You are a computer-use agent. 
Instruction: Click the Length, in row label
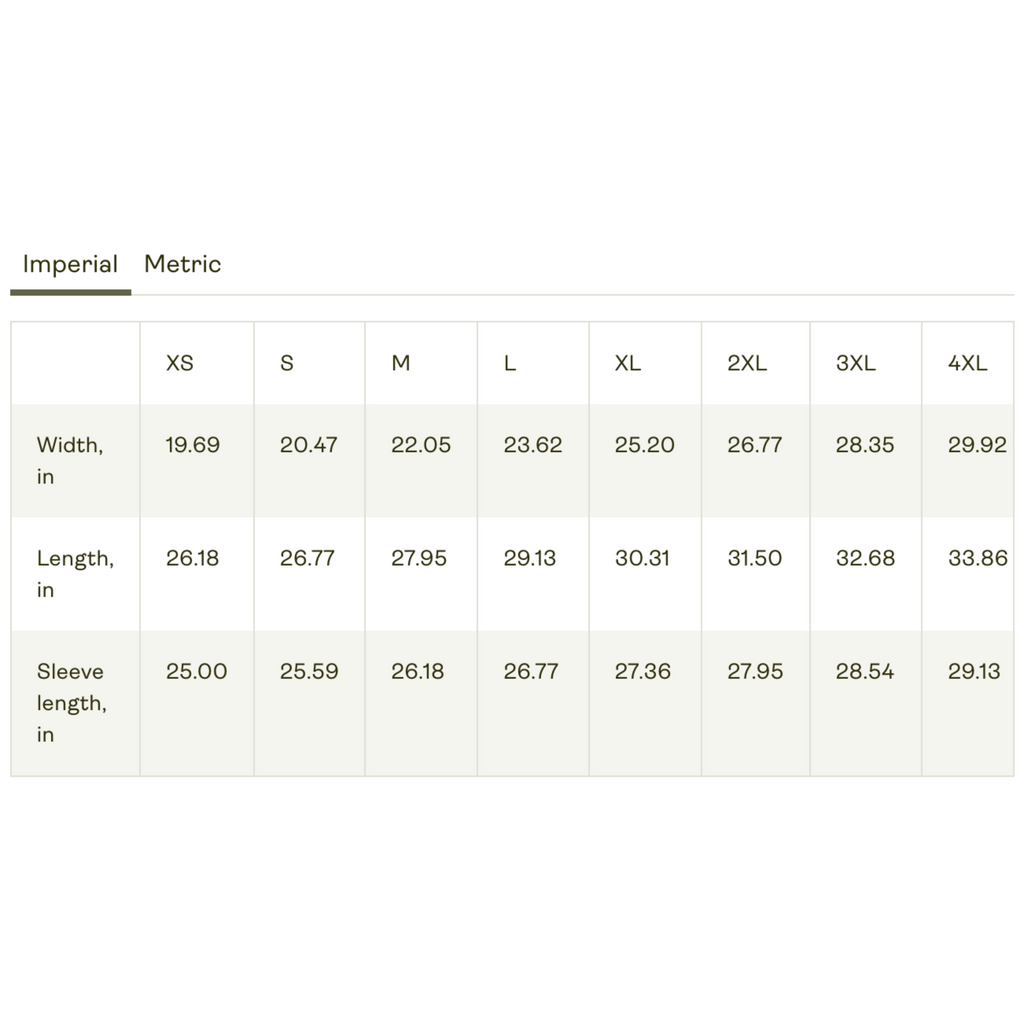coord(75,573)
